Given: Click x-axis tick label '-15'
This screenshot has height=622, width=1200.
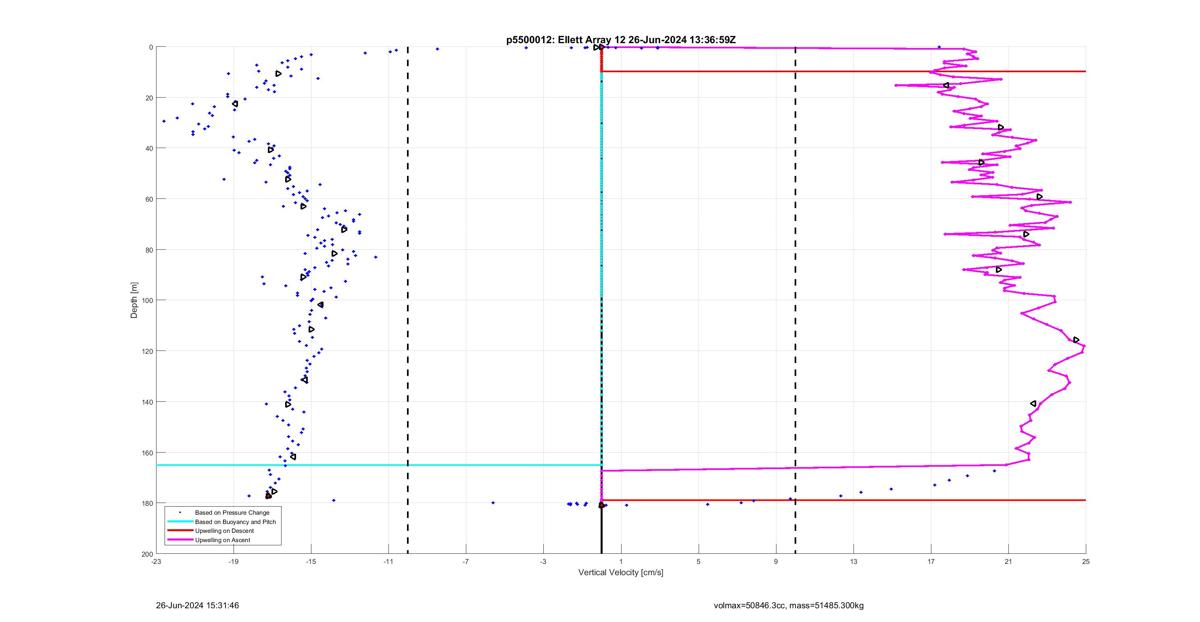Looking at the screenshot, I should point(311,562).
